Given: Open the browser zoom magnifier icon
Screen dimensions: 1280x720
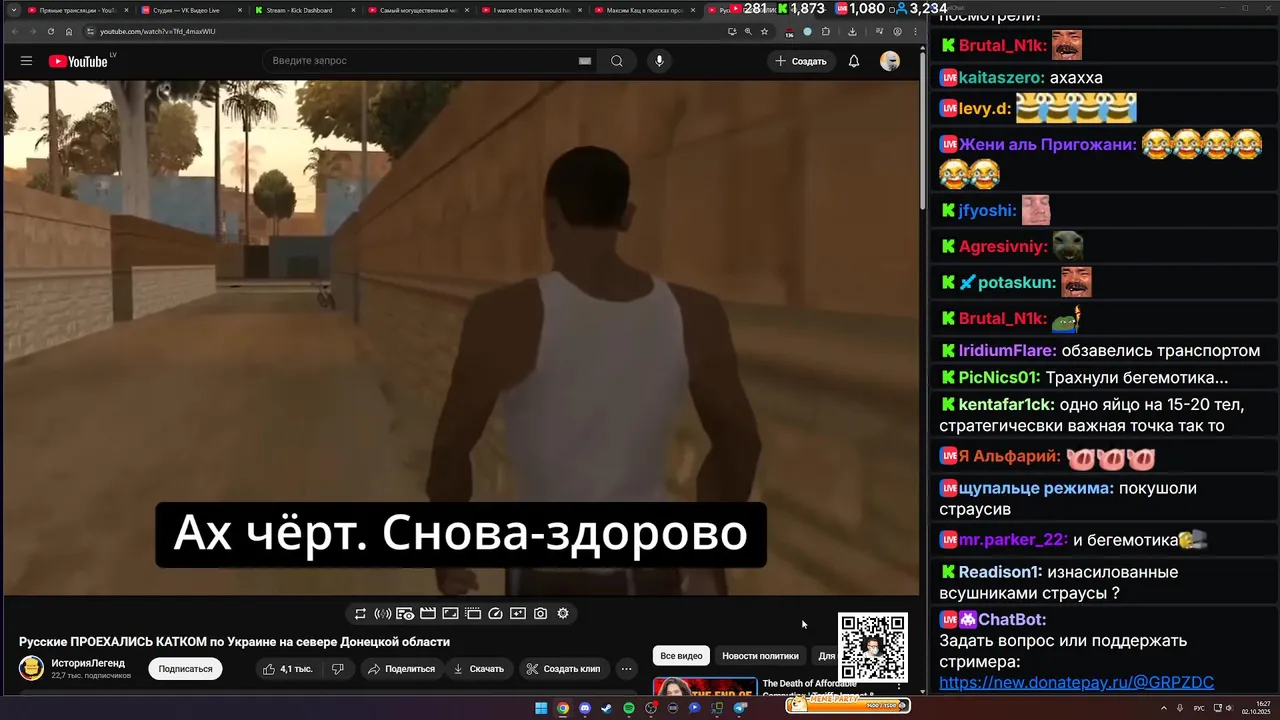Looking at the screenshot, I should coord(748,31).
